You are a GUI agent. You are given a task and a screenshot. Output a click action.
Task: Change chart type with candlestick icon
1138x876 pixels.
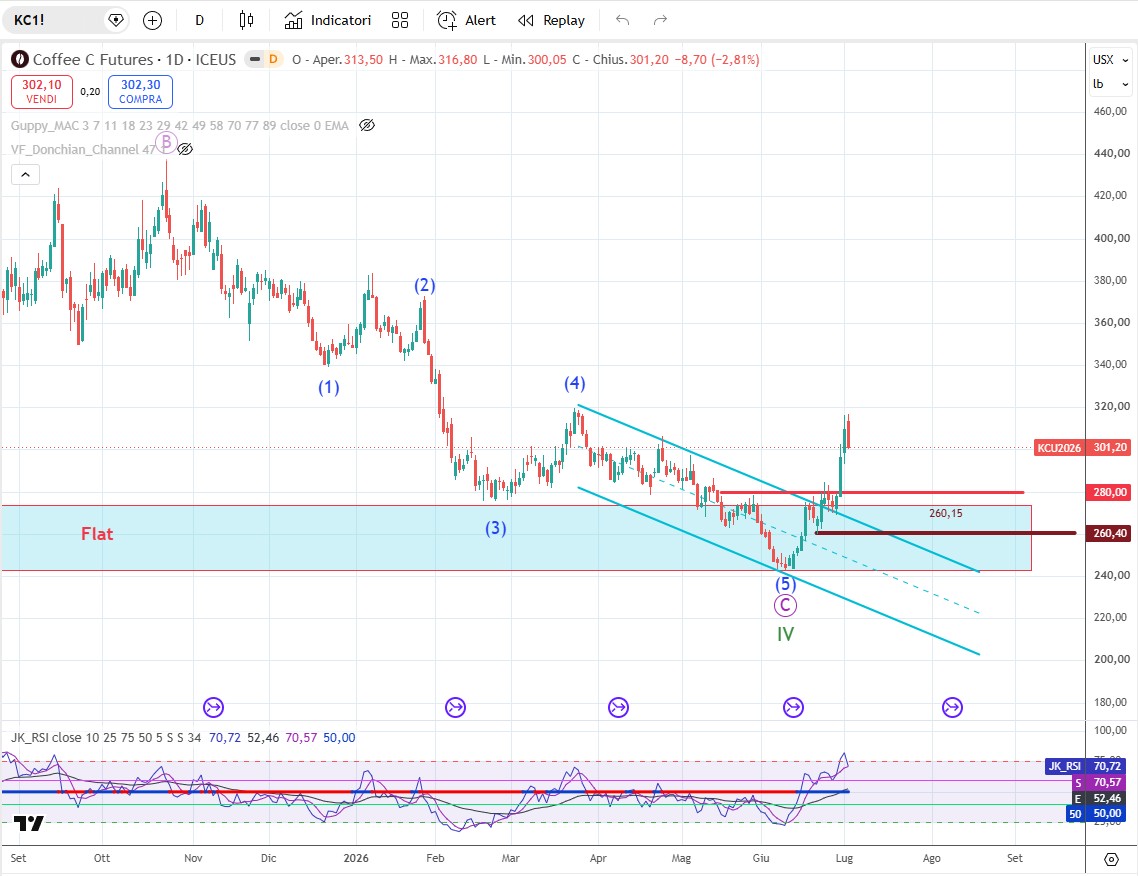pyautogui.click(x=247, y=20)
